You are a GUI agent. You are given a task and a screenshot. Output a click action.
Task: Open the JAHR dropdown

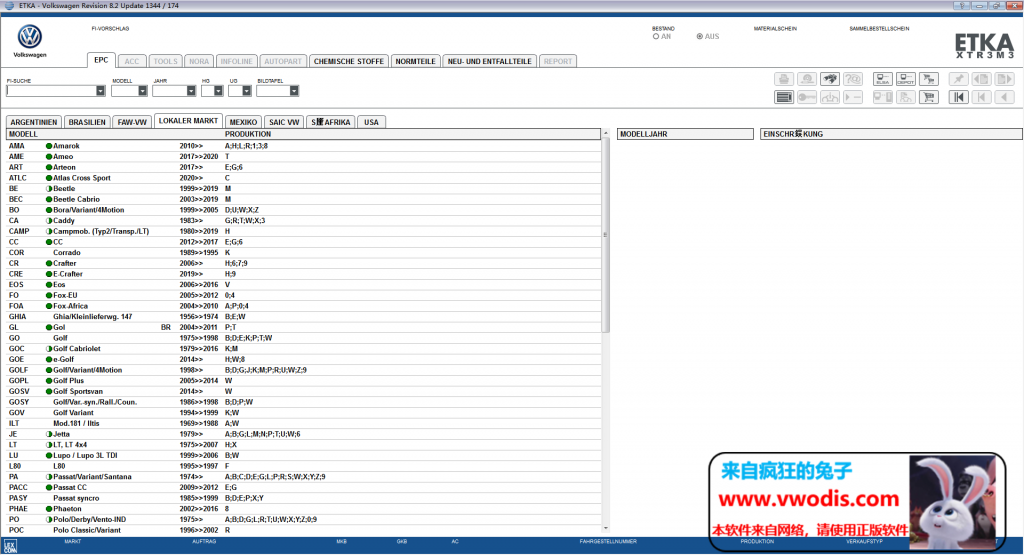tap(188, 91)
